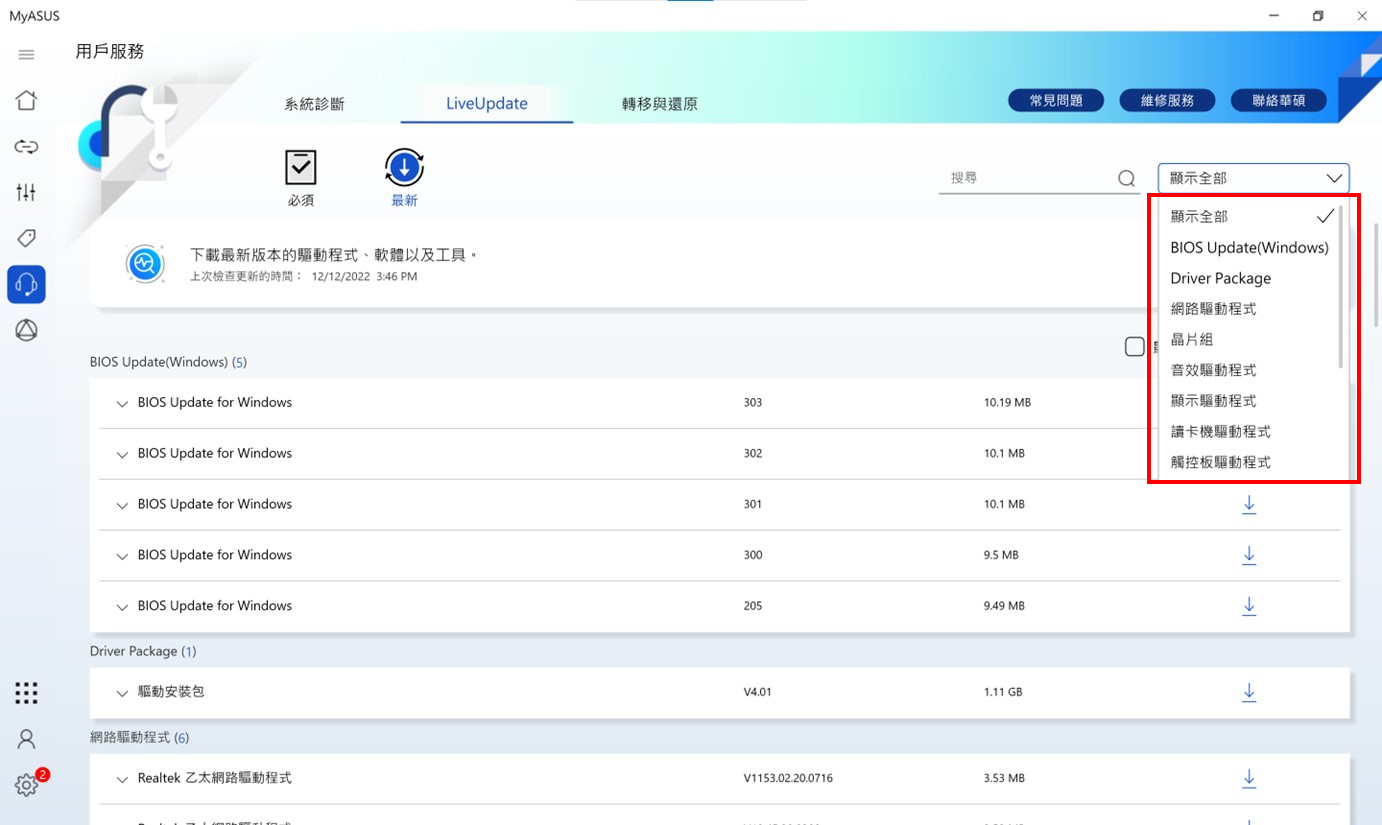Open the ASUS One triangle sidebar icon
The width and height of the screenshot is (1382, 825).
click(x=26, y=330)
